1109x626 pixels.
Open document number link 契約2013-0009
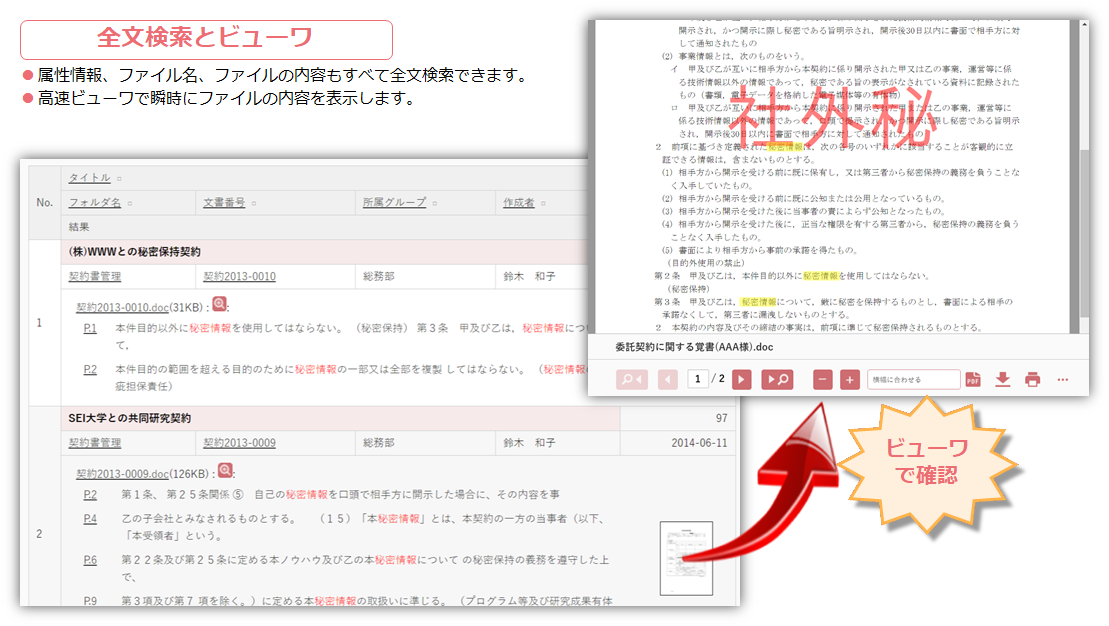(239, 443)
